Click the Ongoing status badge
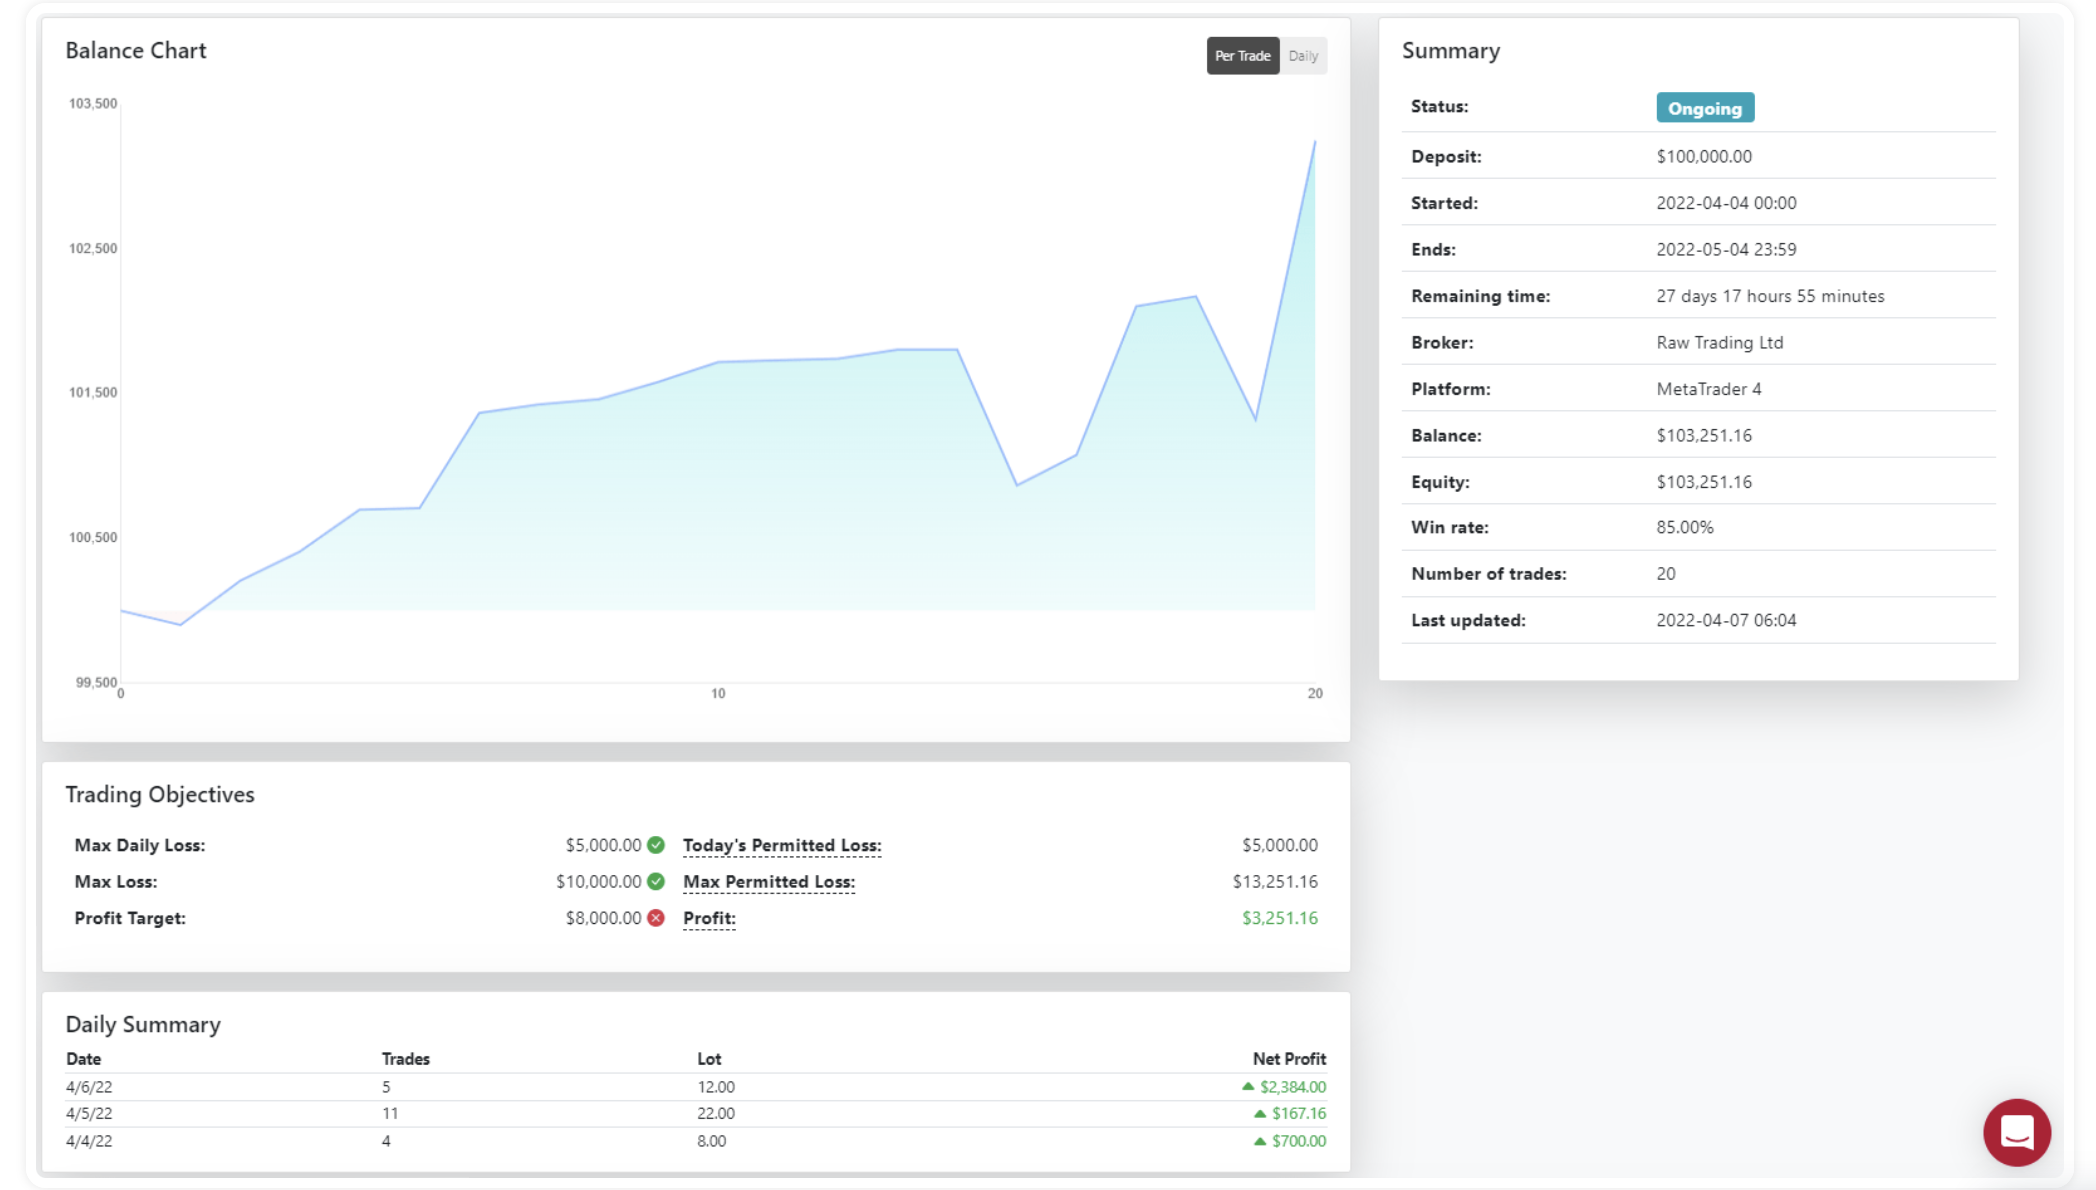Viewport: 2096px width, 1190px height. [x=1705, y=108]
